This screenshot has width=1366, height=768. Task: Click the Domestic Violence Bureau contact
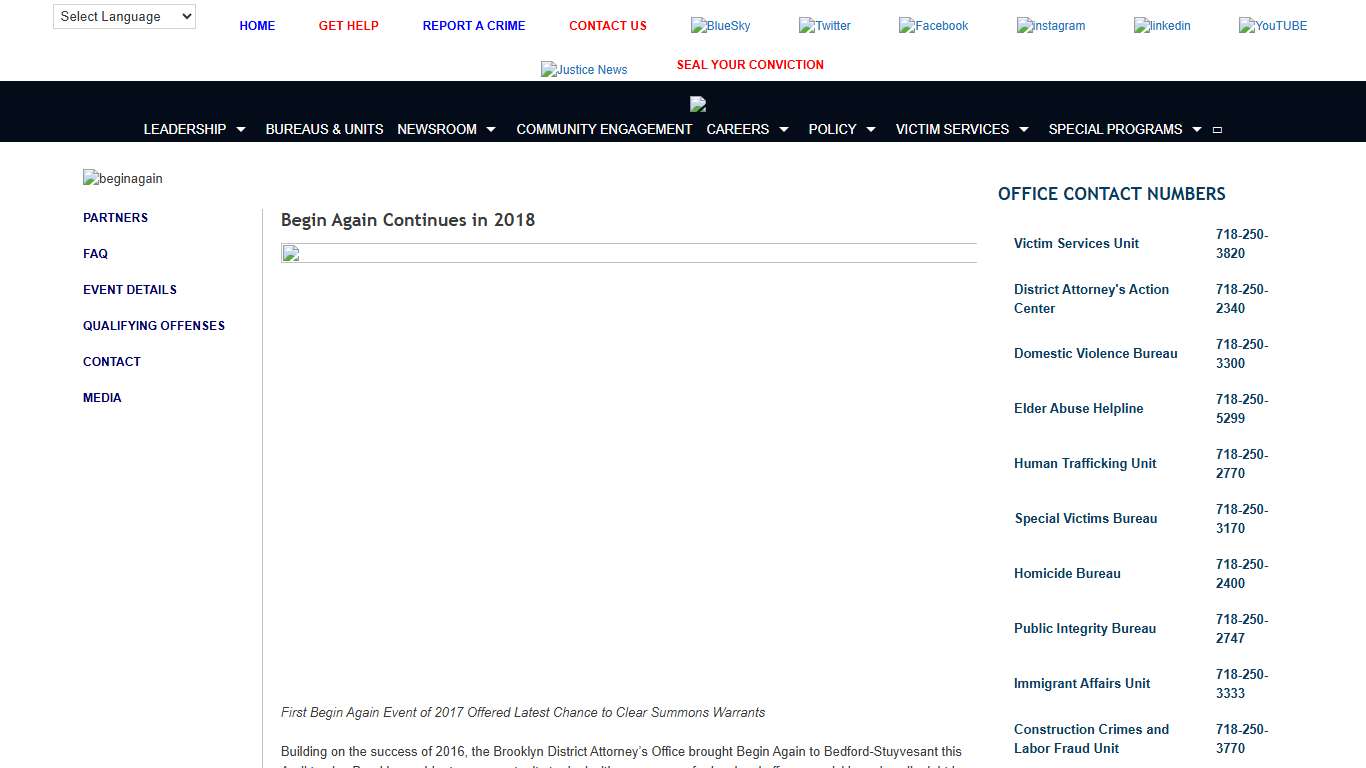[x=1095, y=354]
